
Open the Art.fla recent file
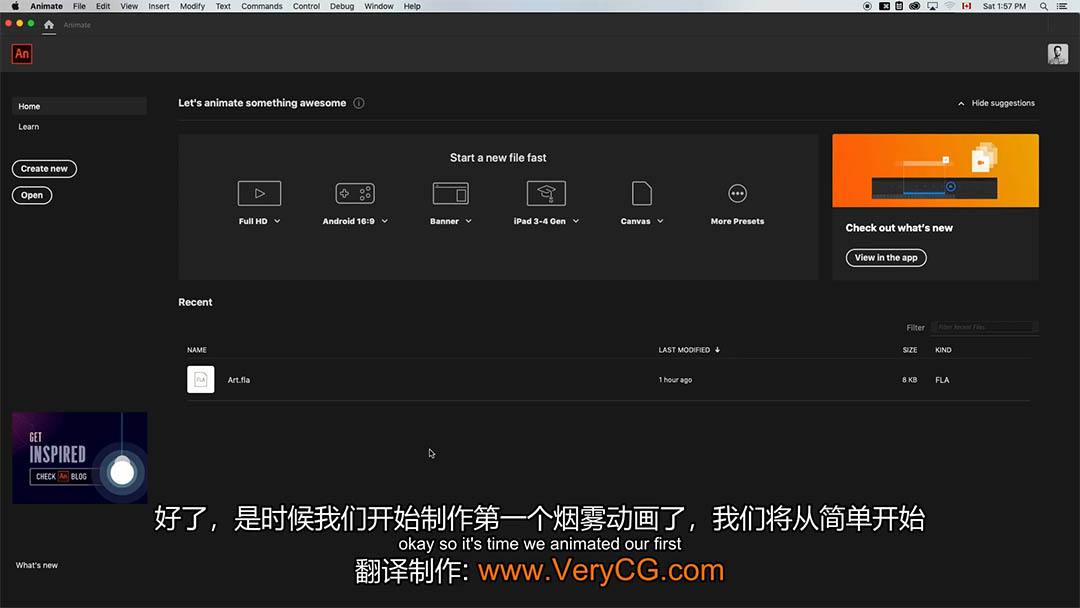(608, 379)
